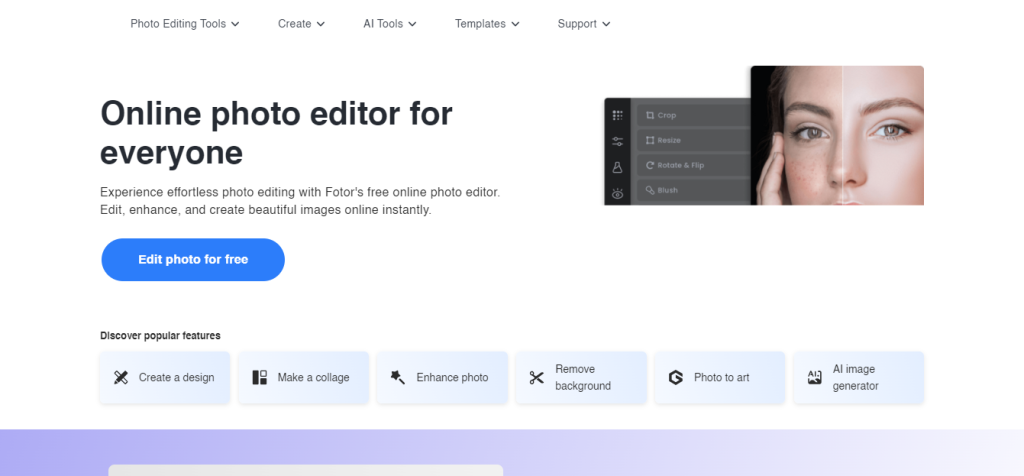Click the Edit photo for free button
The height and width of the screenshot is (476, 1024).
pyautogui.click(x=193, y=259)
